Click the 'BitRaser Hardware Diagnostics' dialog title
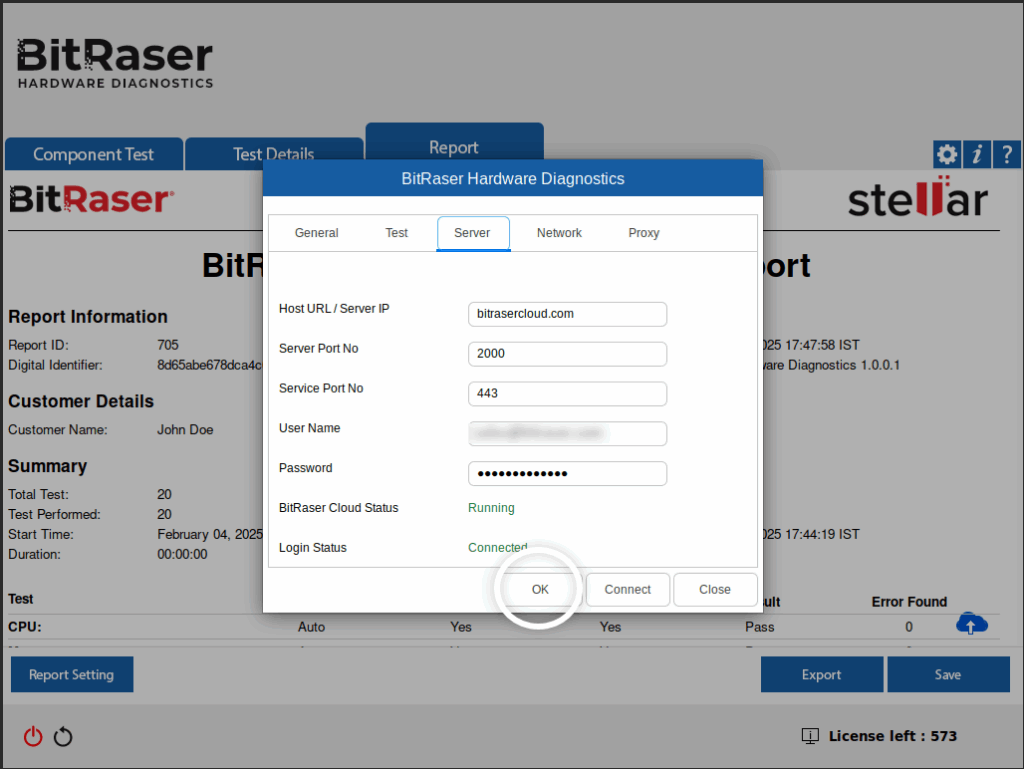This screenshot has height=769, width=1024. [x=513, y=179]
